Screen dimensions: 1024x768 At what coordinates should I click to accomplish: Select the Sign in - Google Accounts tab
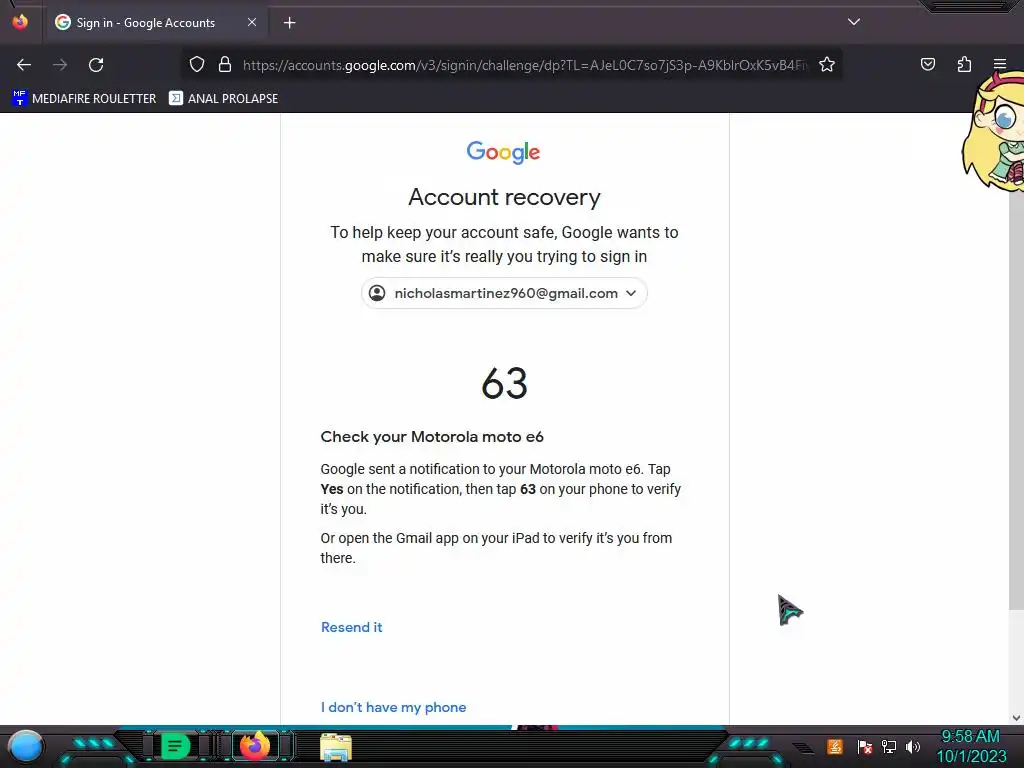pyautogui.click(x=155, y=23)
